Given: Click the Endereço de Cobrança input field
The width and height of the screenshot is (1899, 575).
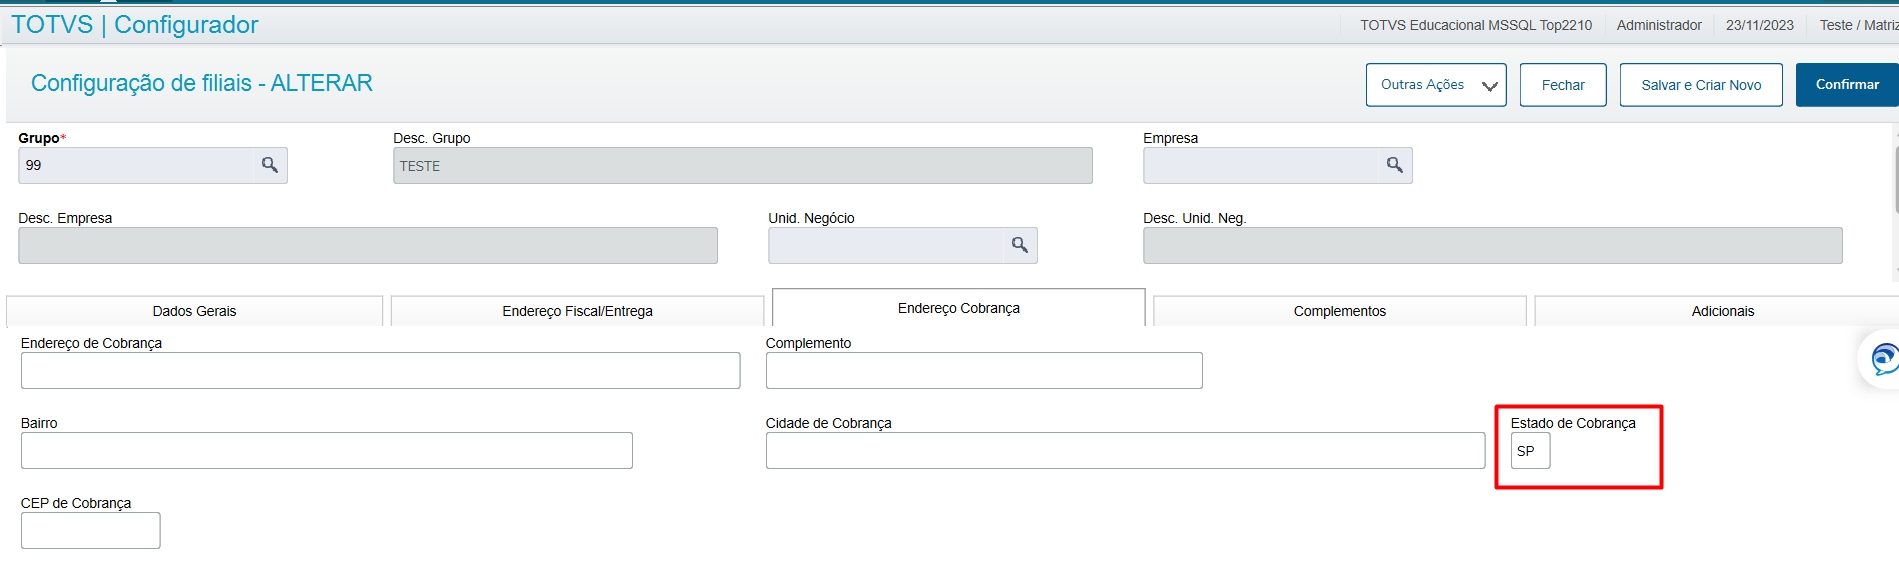Looking at the screenshot, I should 380,371.
